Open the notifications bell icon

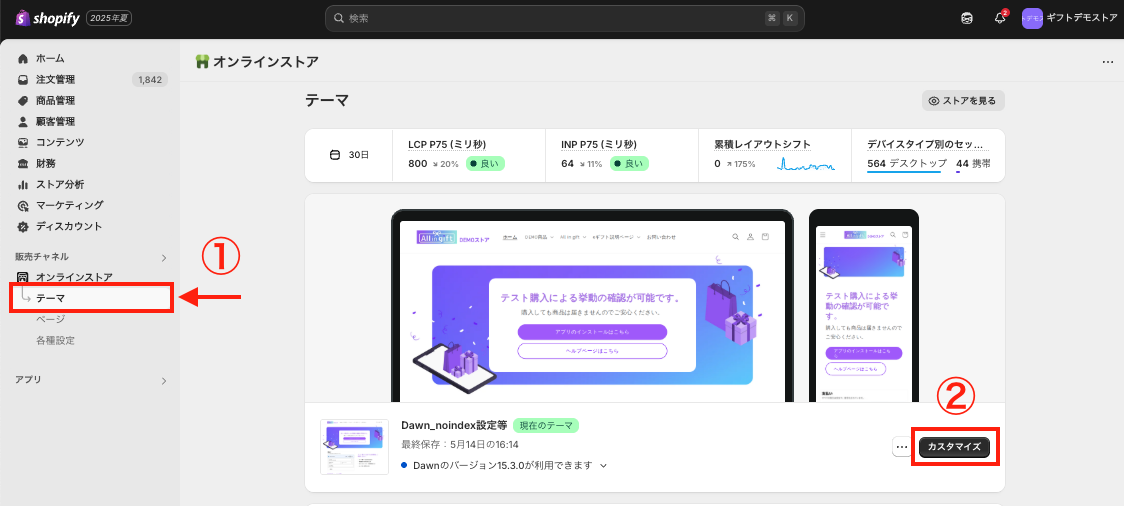(x=1000, y=18)
